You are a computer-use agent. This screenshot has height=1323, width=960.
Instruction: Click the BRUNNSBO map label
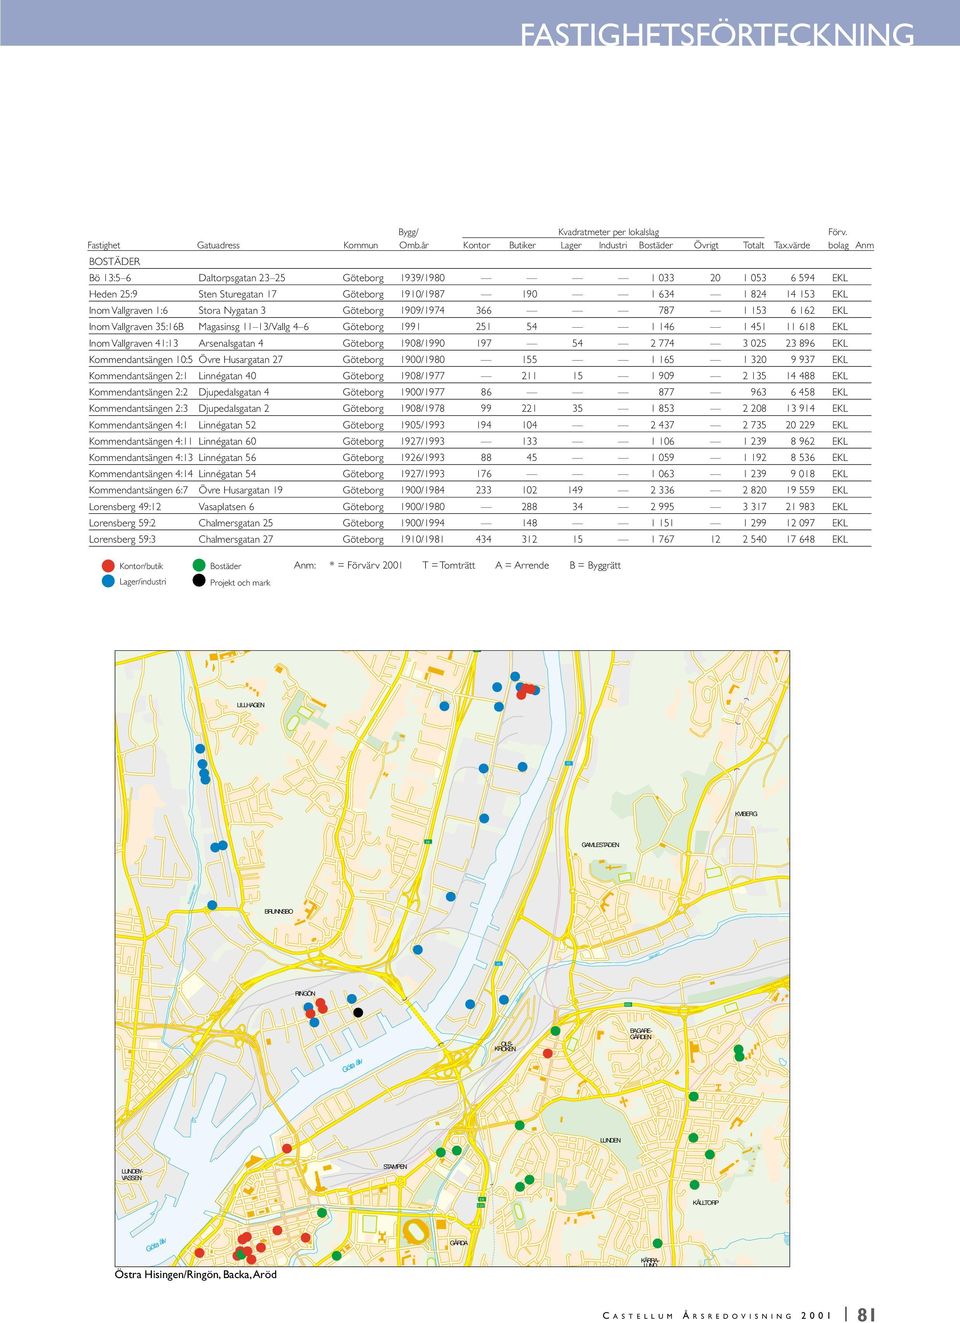click(x=279, y=911)
